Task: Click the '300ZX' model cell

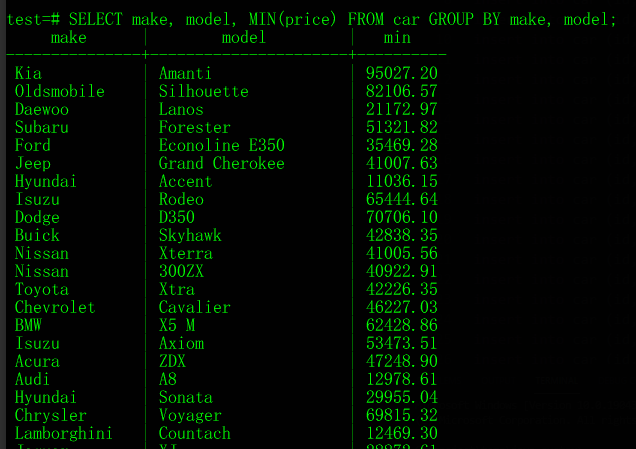Action: 181,271
